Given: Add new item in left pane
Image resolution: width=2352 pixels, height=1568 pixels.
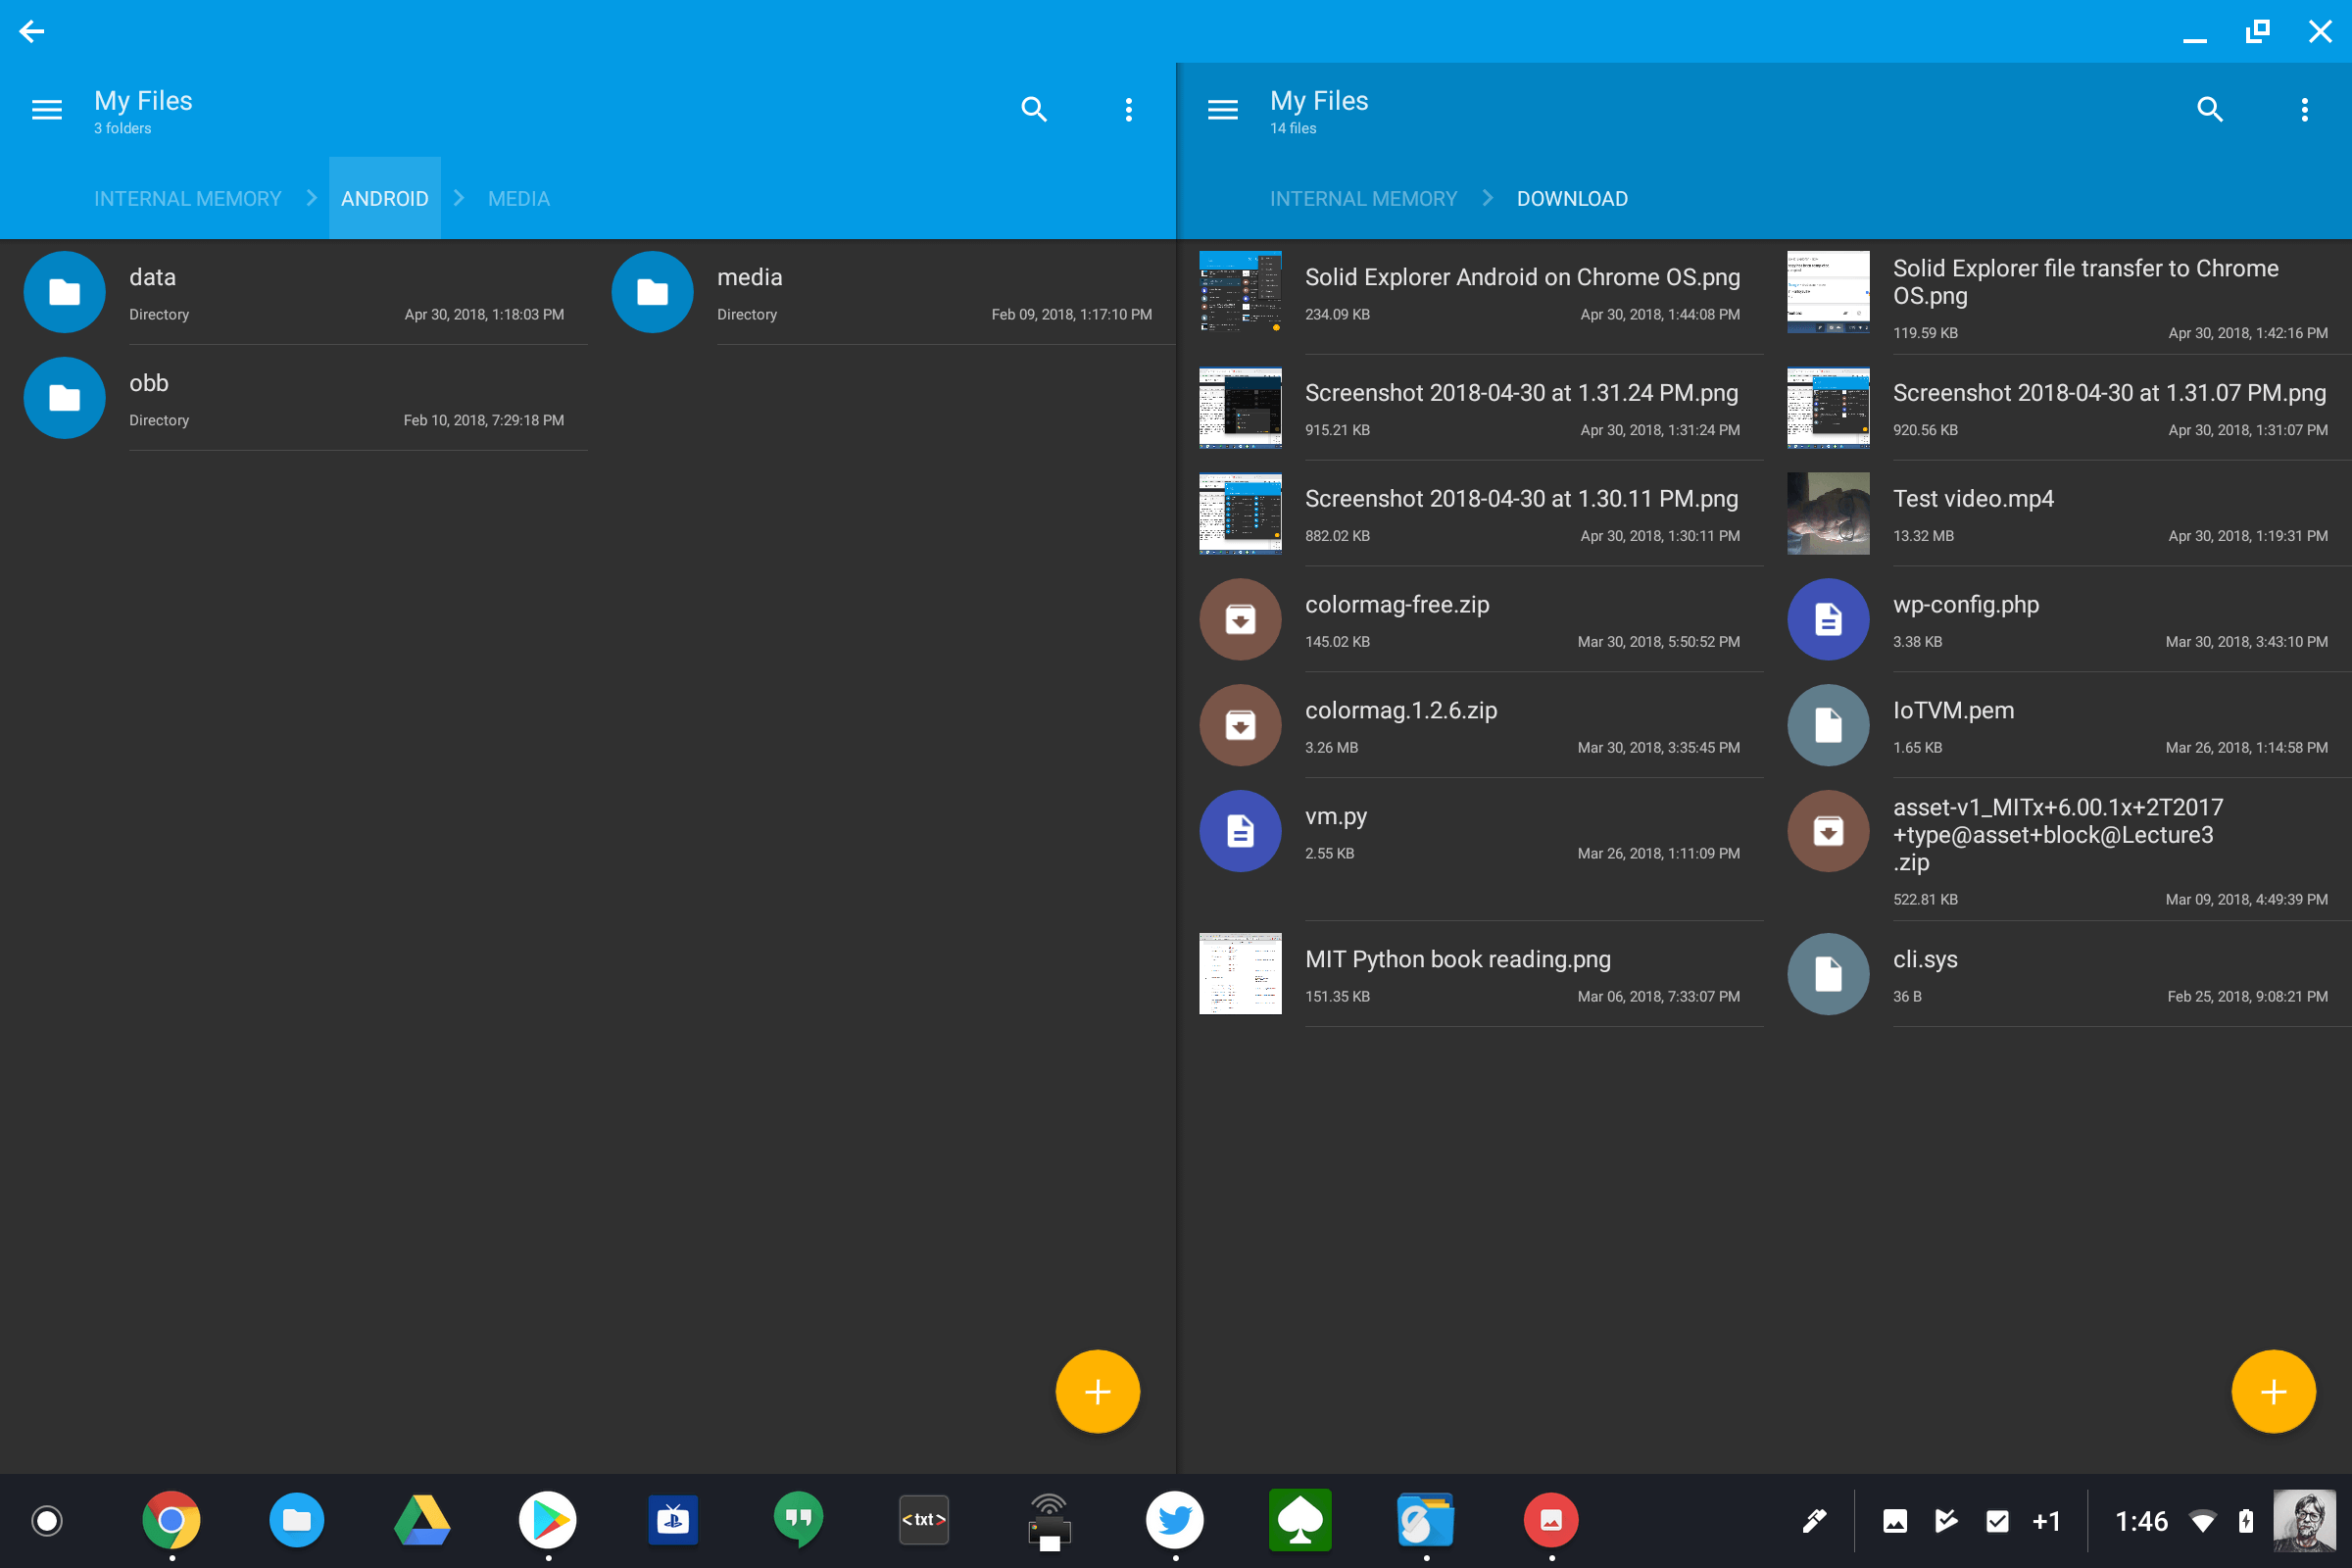Looking at the screenshot, I should (1098, 1392).
